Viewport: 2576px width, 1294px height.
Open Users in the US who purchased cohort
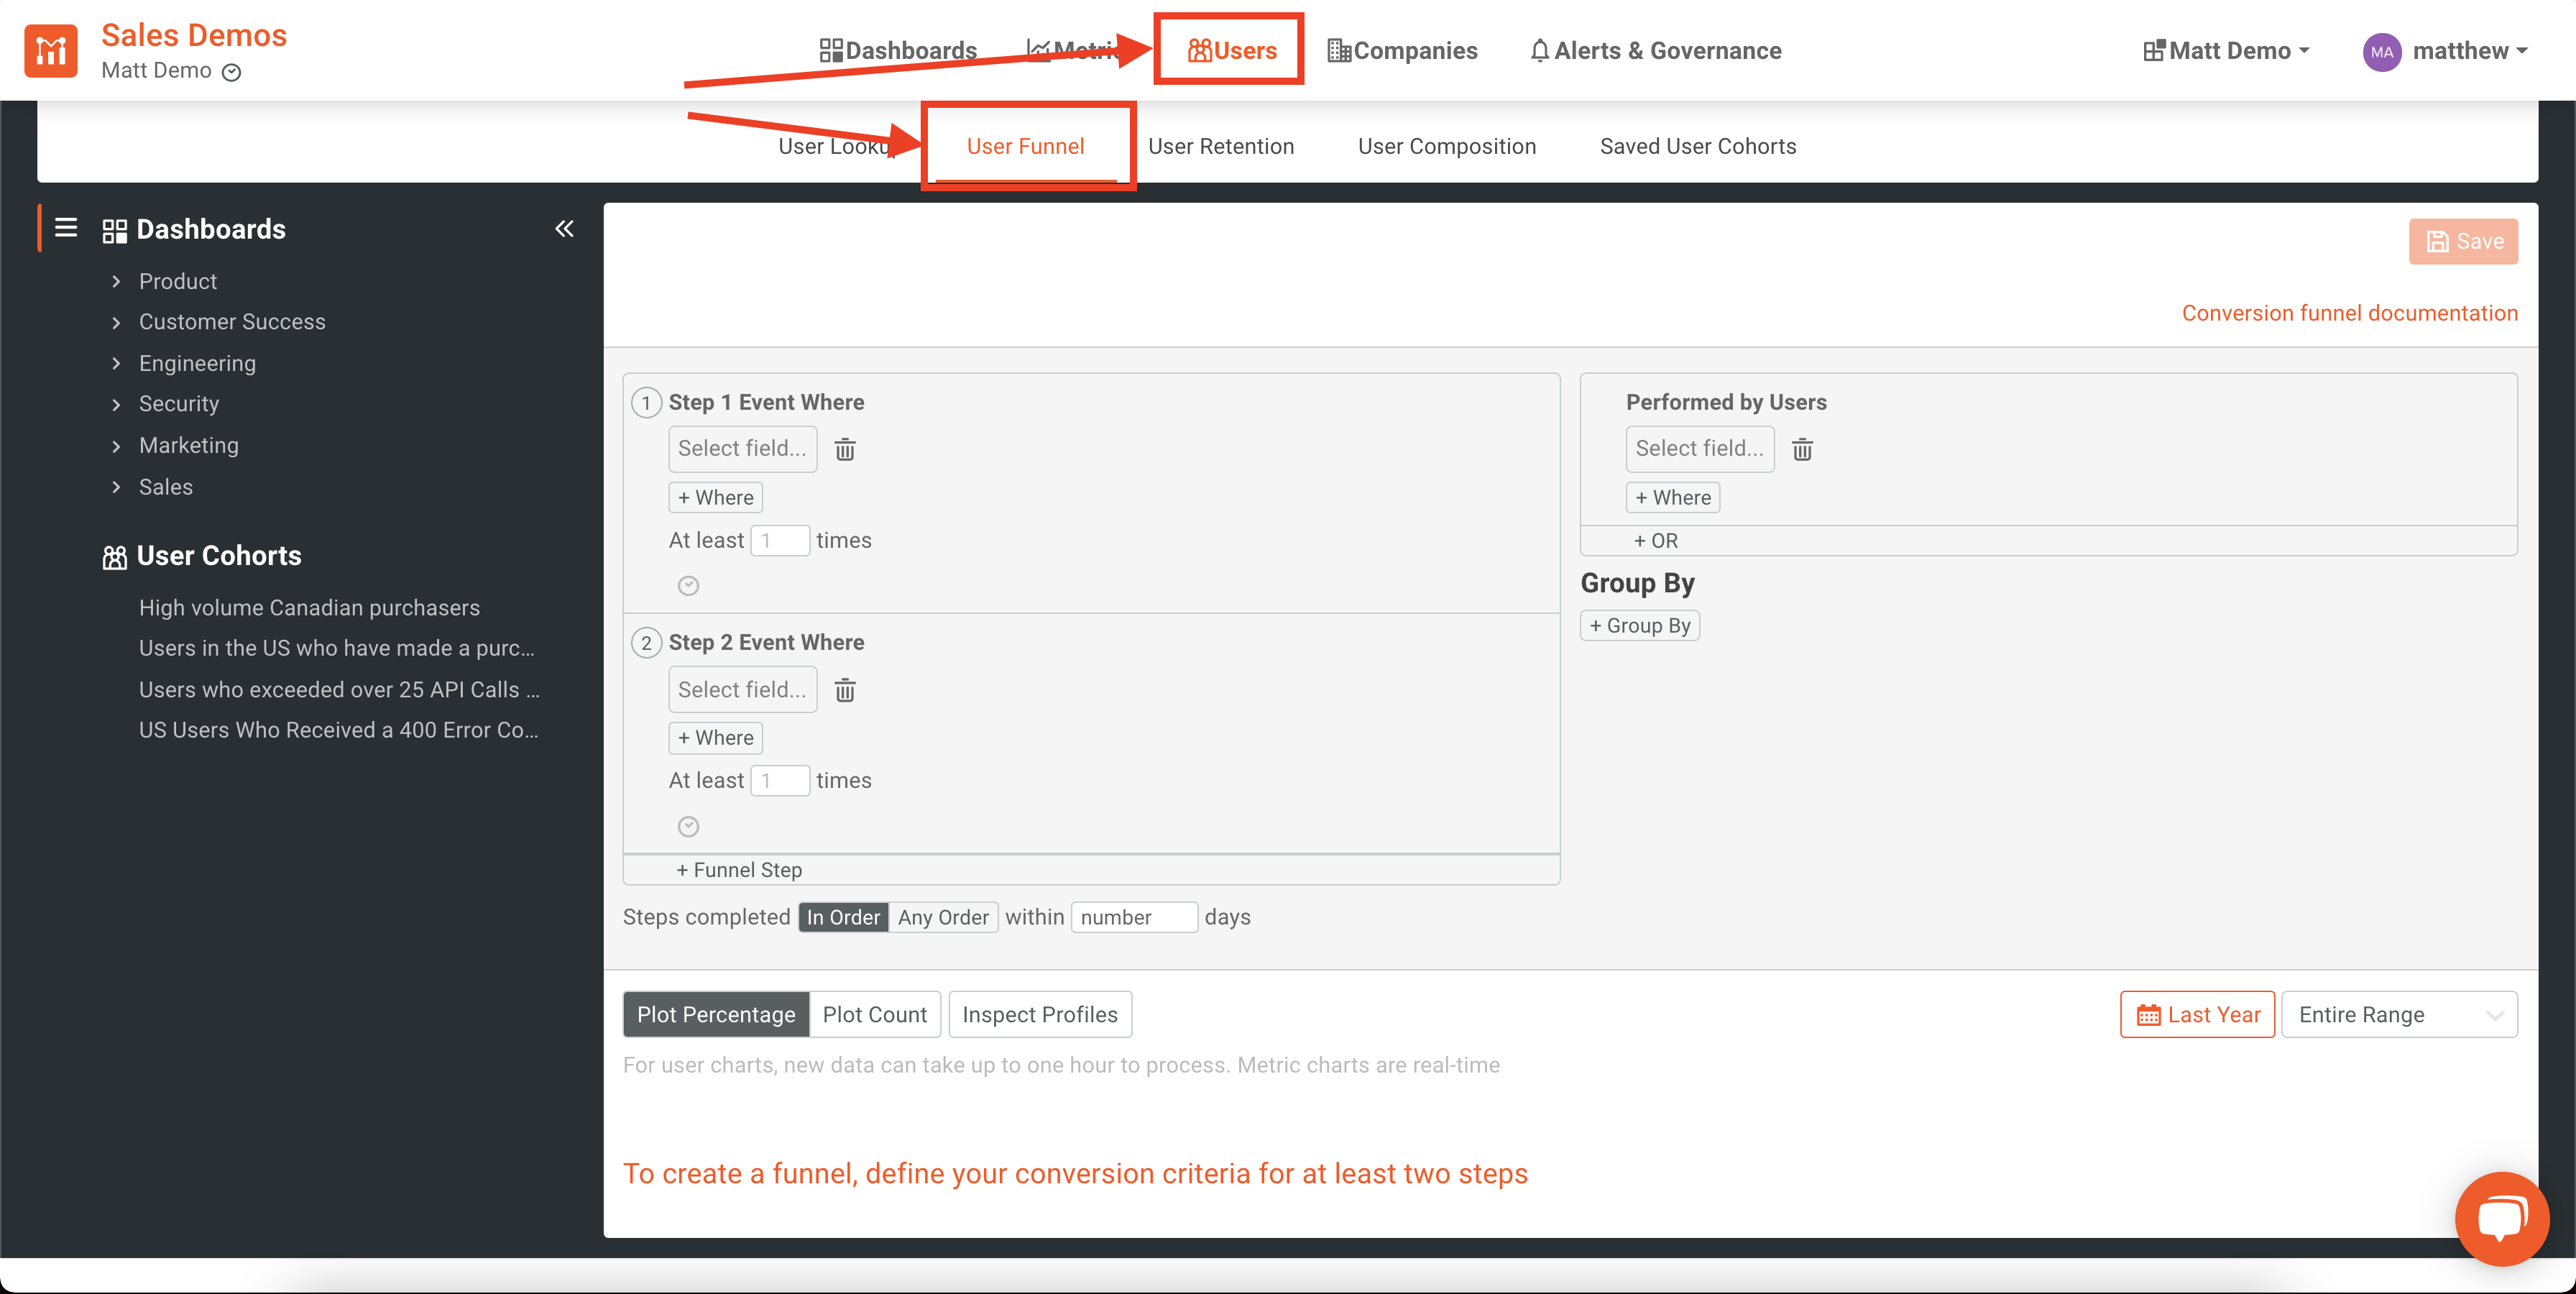point(337,648)
